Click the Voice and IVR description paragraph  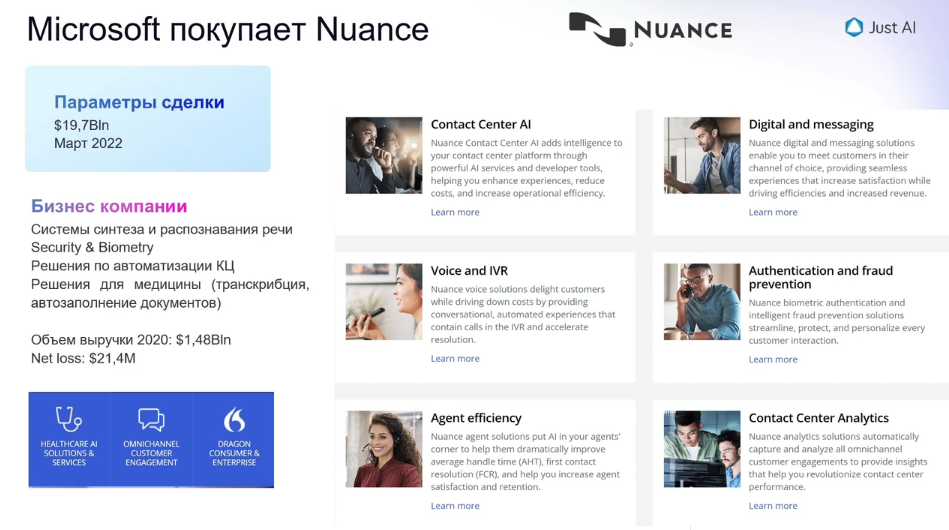[523, 315]
